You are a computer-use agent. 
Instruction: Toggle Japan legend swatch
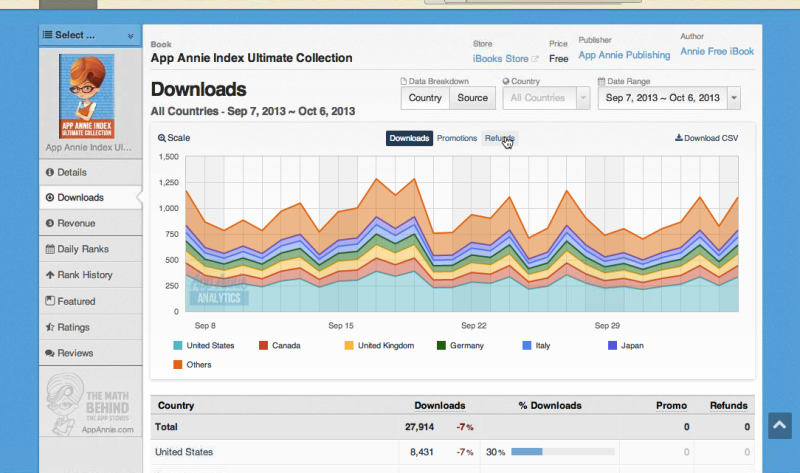click(x=612, y=345)
